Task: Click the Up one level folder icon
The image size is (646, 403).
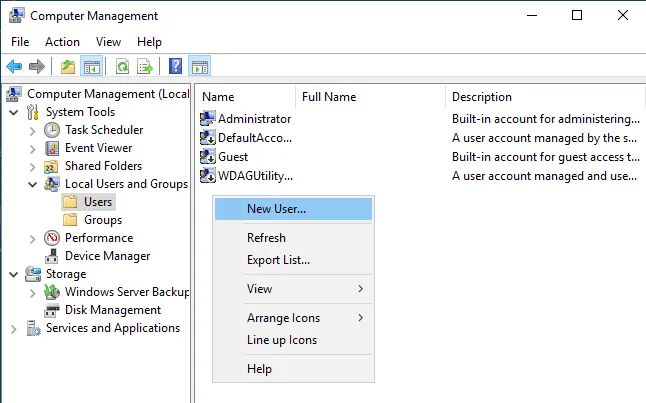Action: pyautogui.click(x=68, y=67)
